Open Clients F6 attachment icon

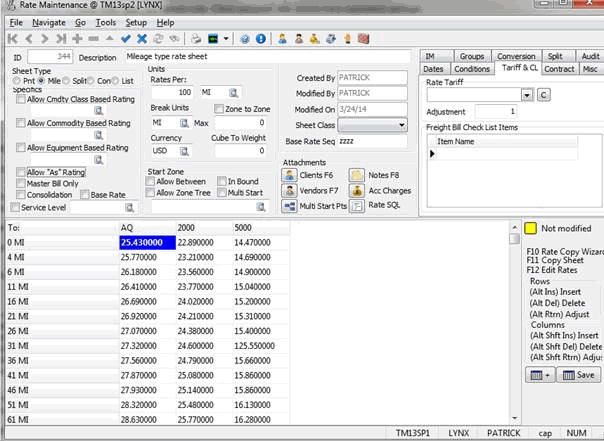(290, 174)
